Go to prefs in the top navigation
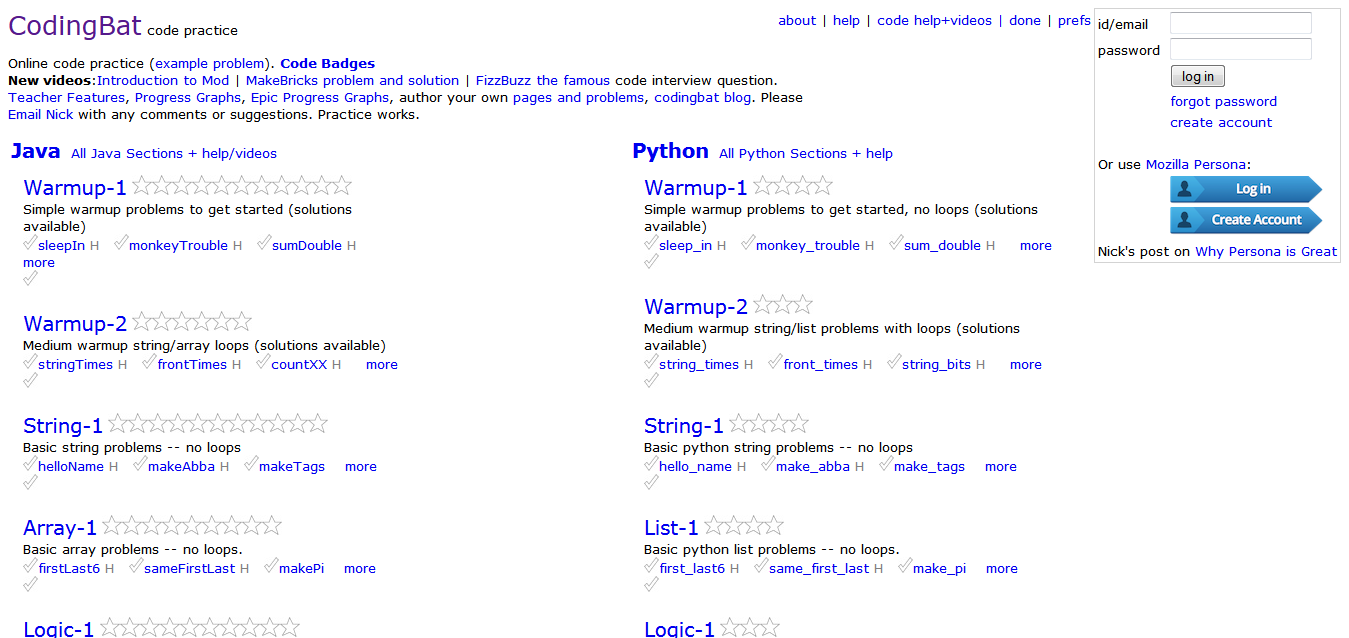Viewport: 1349px width, 638px height. point(1074,21)
